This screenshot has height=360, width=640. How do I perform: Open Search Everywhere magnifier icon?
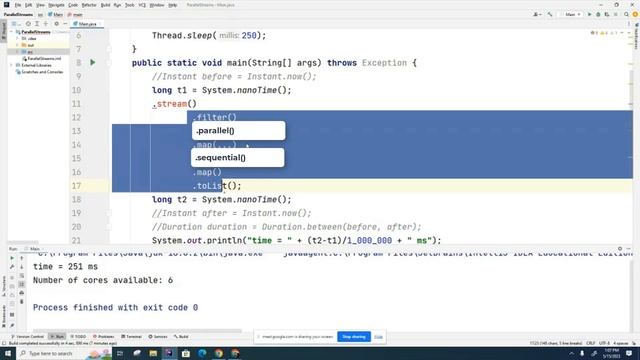pyautogui.click(x=626, y=14)
